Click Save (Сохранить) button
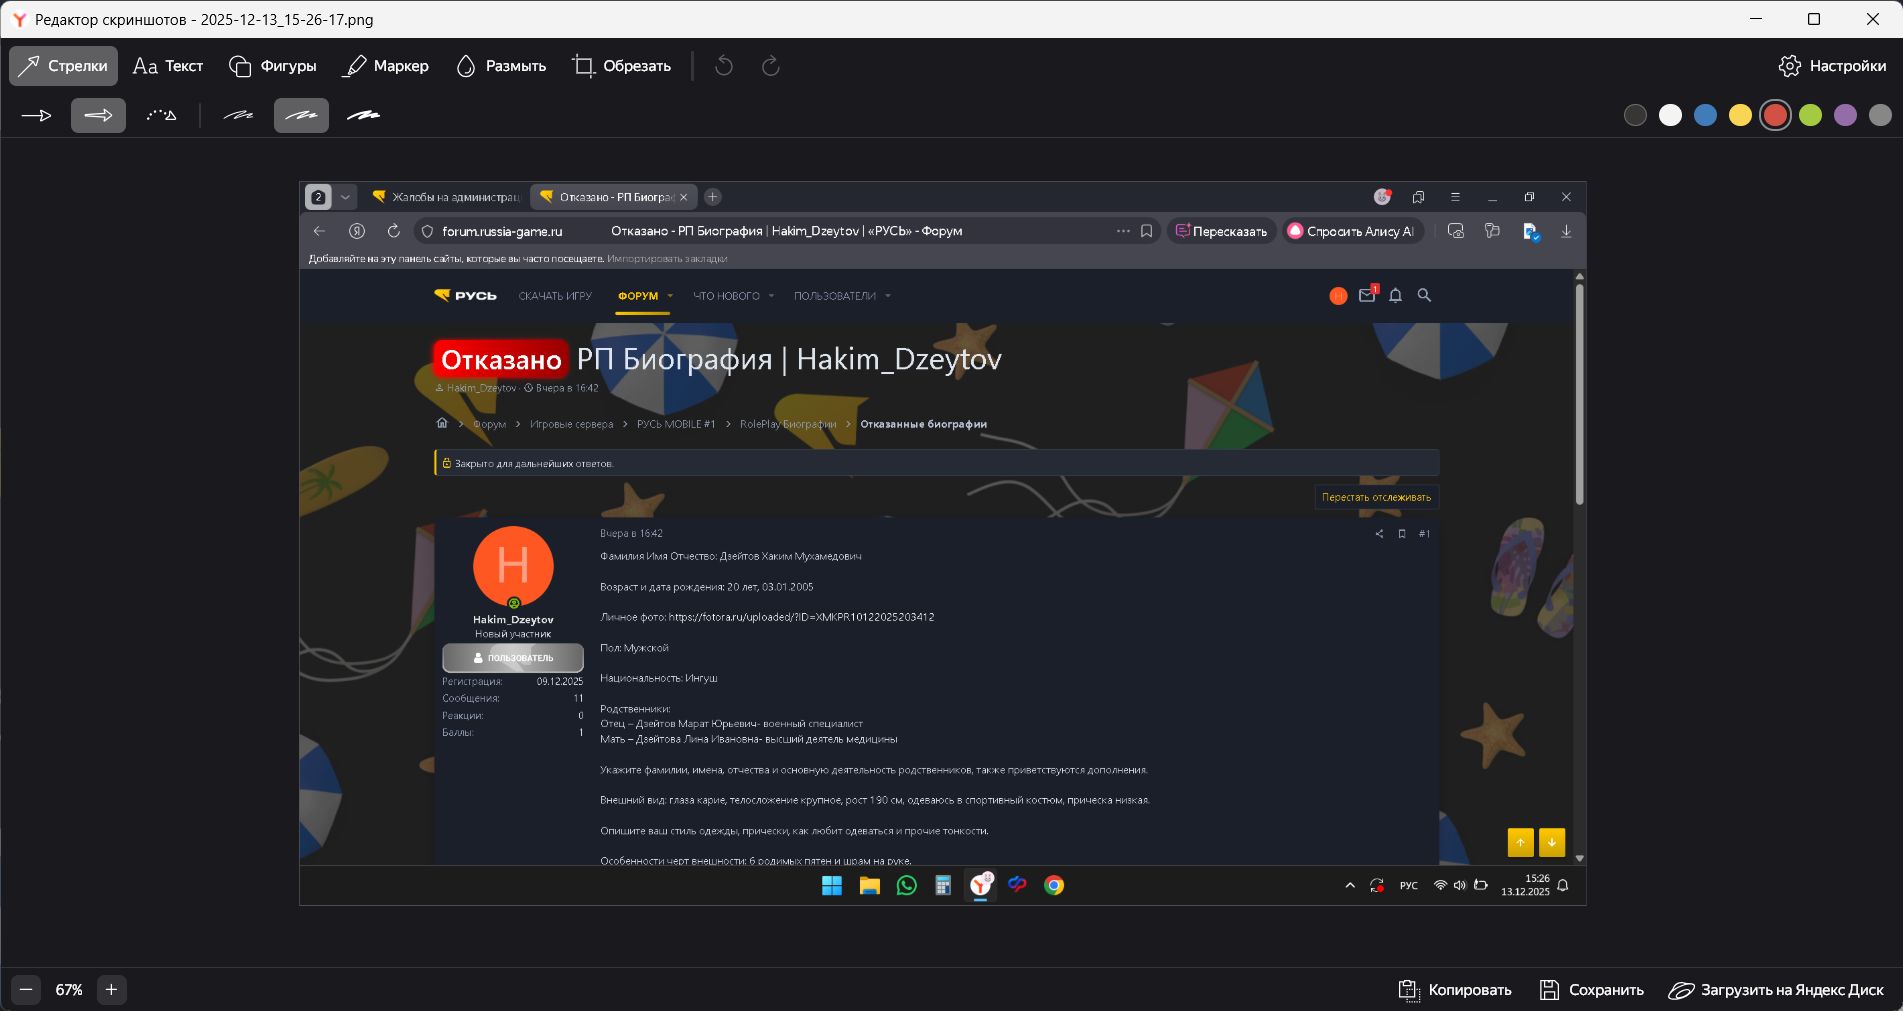1903x1011 pixels. click(1592, 990)
